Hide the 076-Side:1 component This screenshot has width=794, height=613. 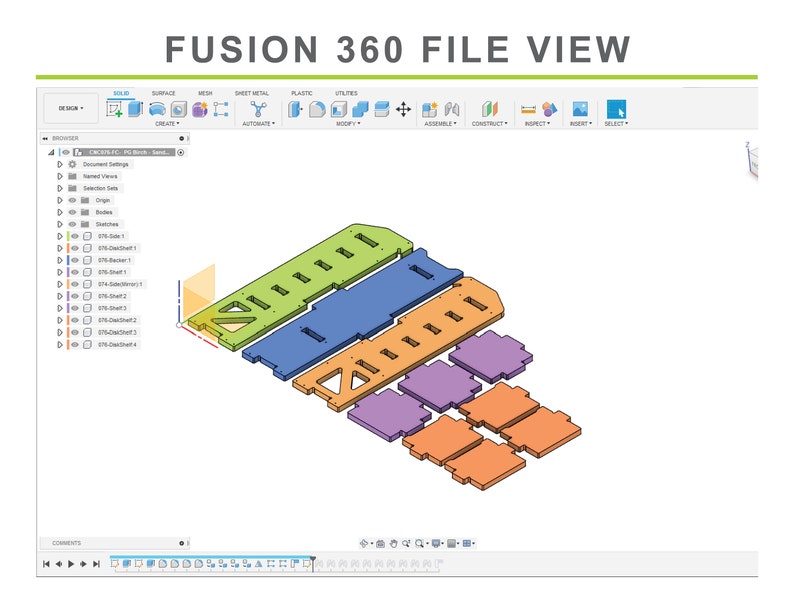pyautogui.click(x=75, y=236)
